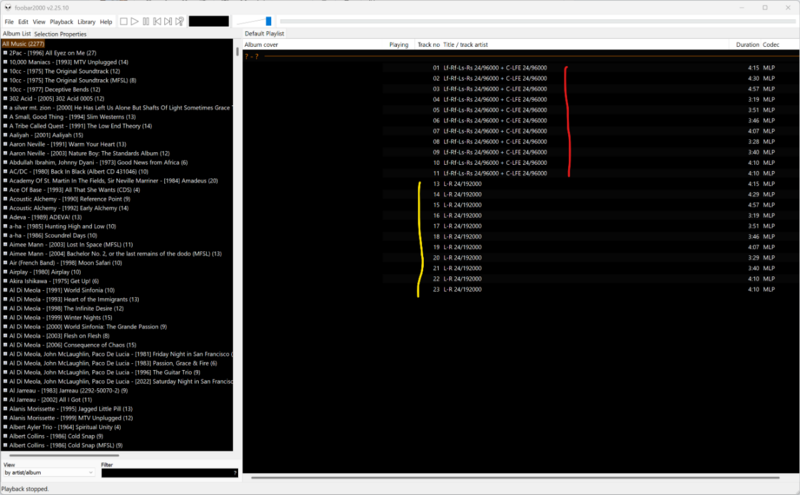Click on the playback seekbar
Image resolution: width=800 pixels, height=495 pixels.
click(x=537, y=21)
